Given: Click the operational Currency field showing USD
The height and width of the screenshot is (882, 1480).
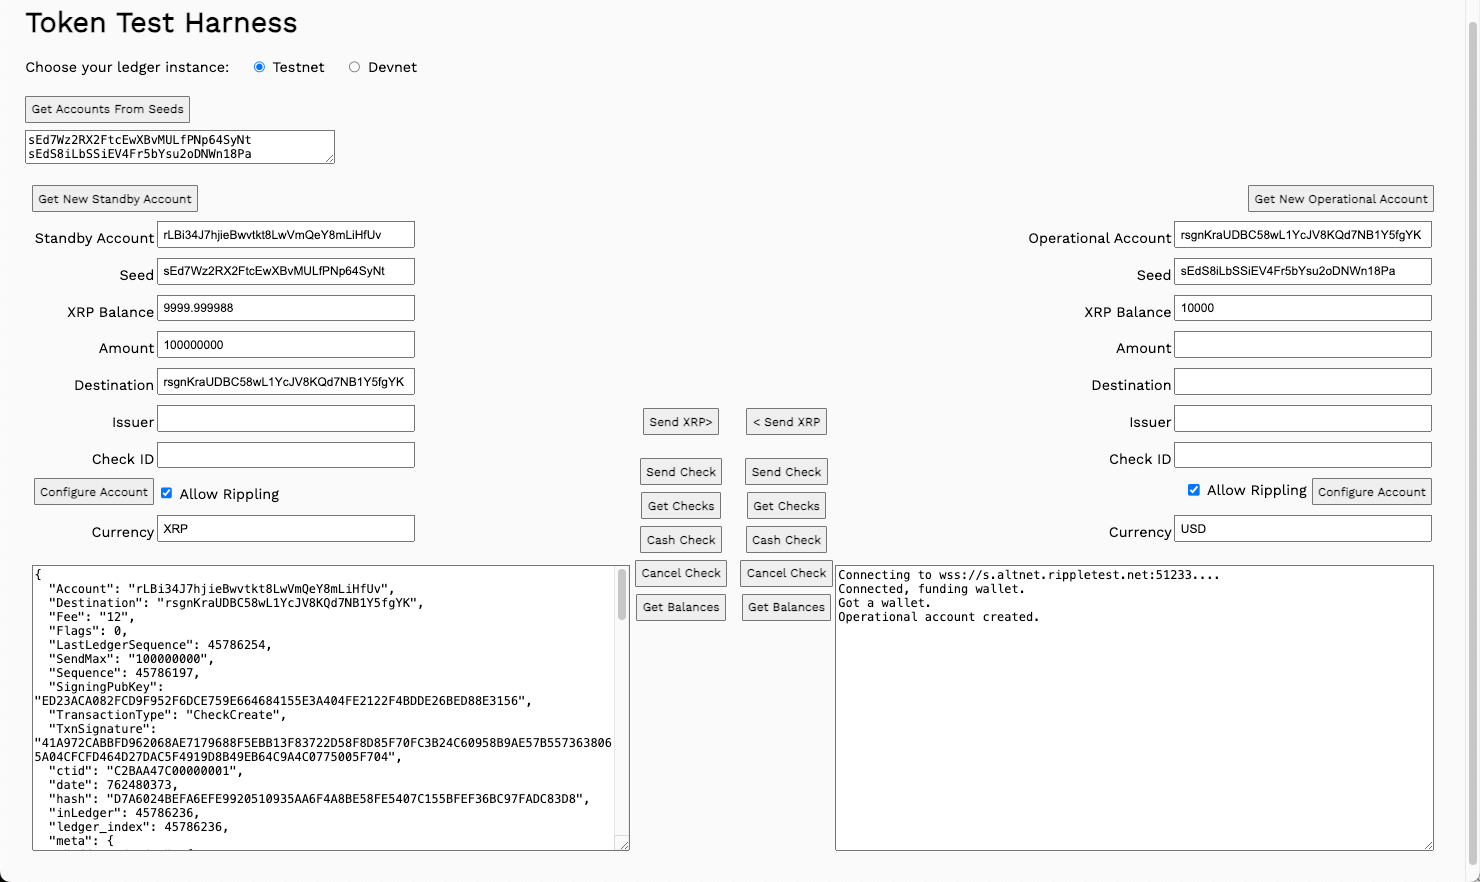Looking at the screenshot, I should click(1302, 529).
